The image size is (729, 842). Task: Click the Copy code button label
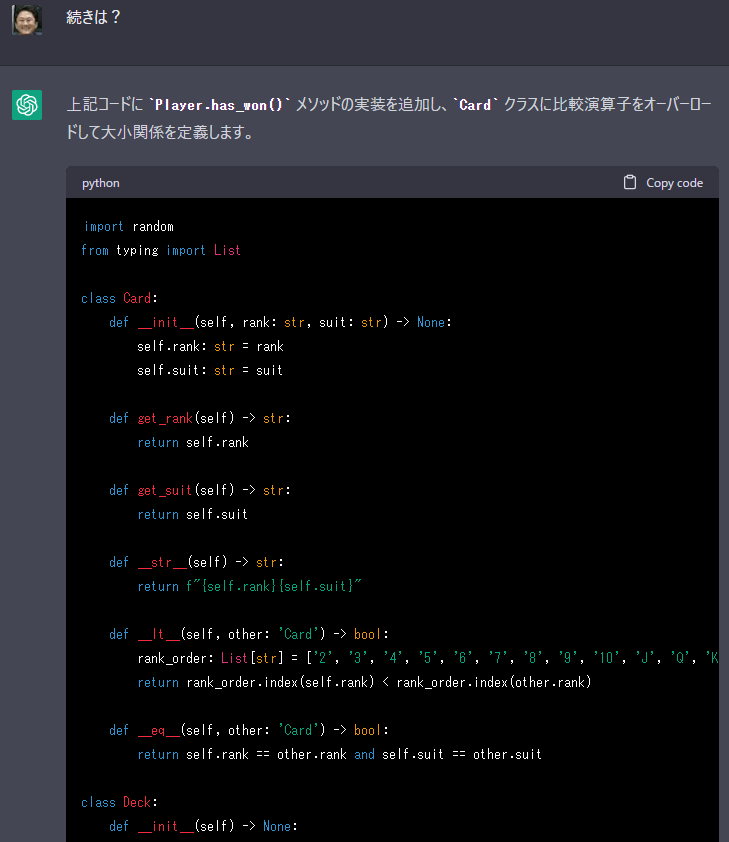(x=674, y=183)
